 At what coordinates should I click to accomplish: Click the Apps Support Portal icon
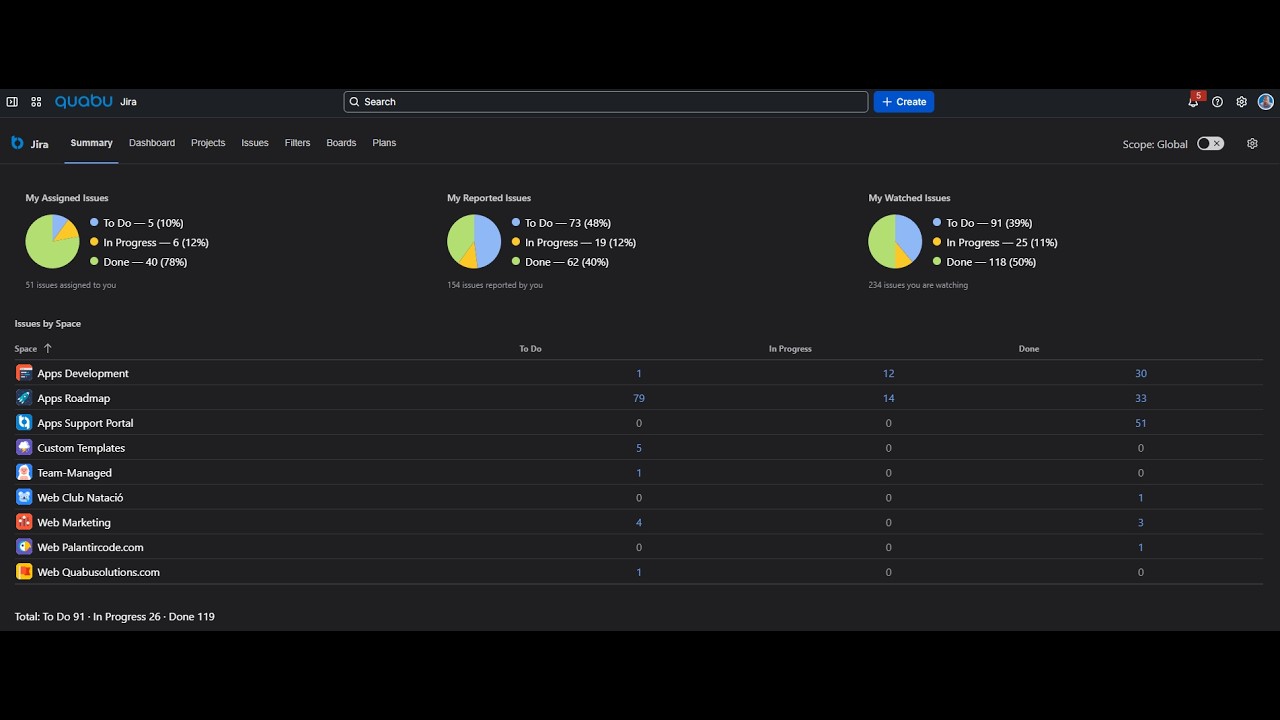point(24,423)
